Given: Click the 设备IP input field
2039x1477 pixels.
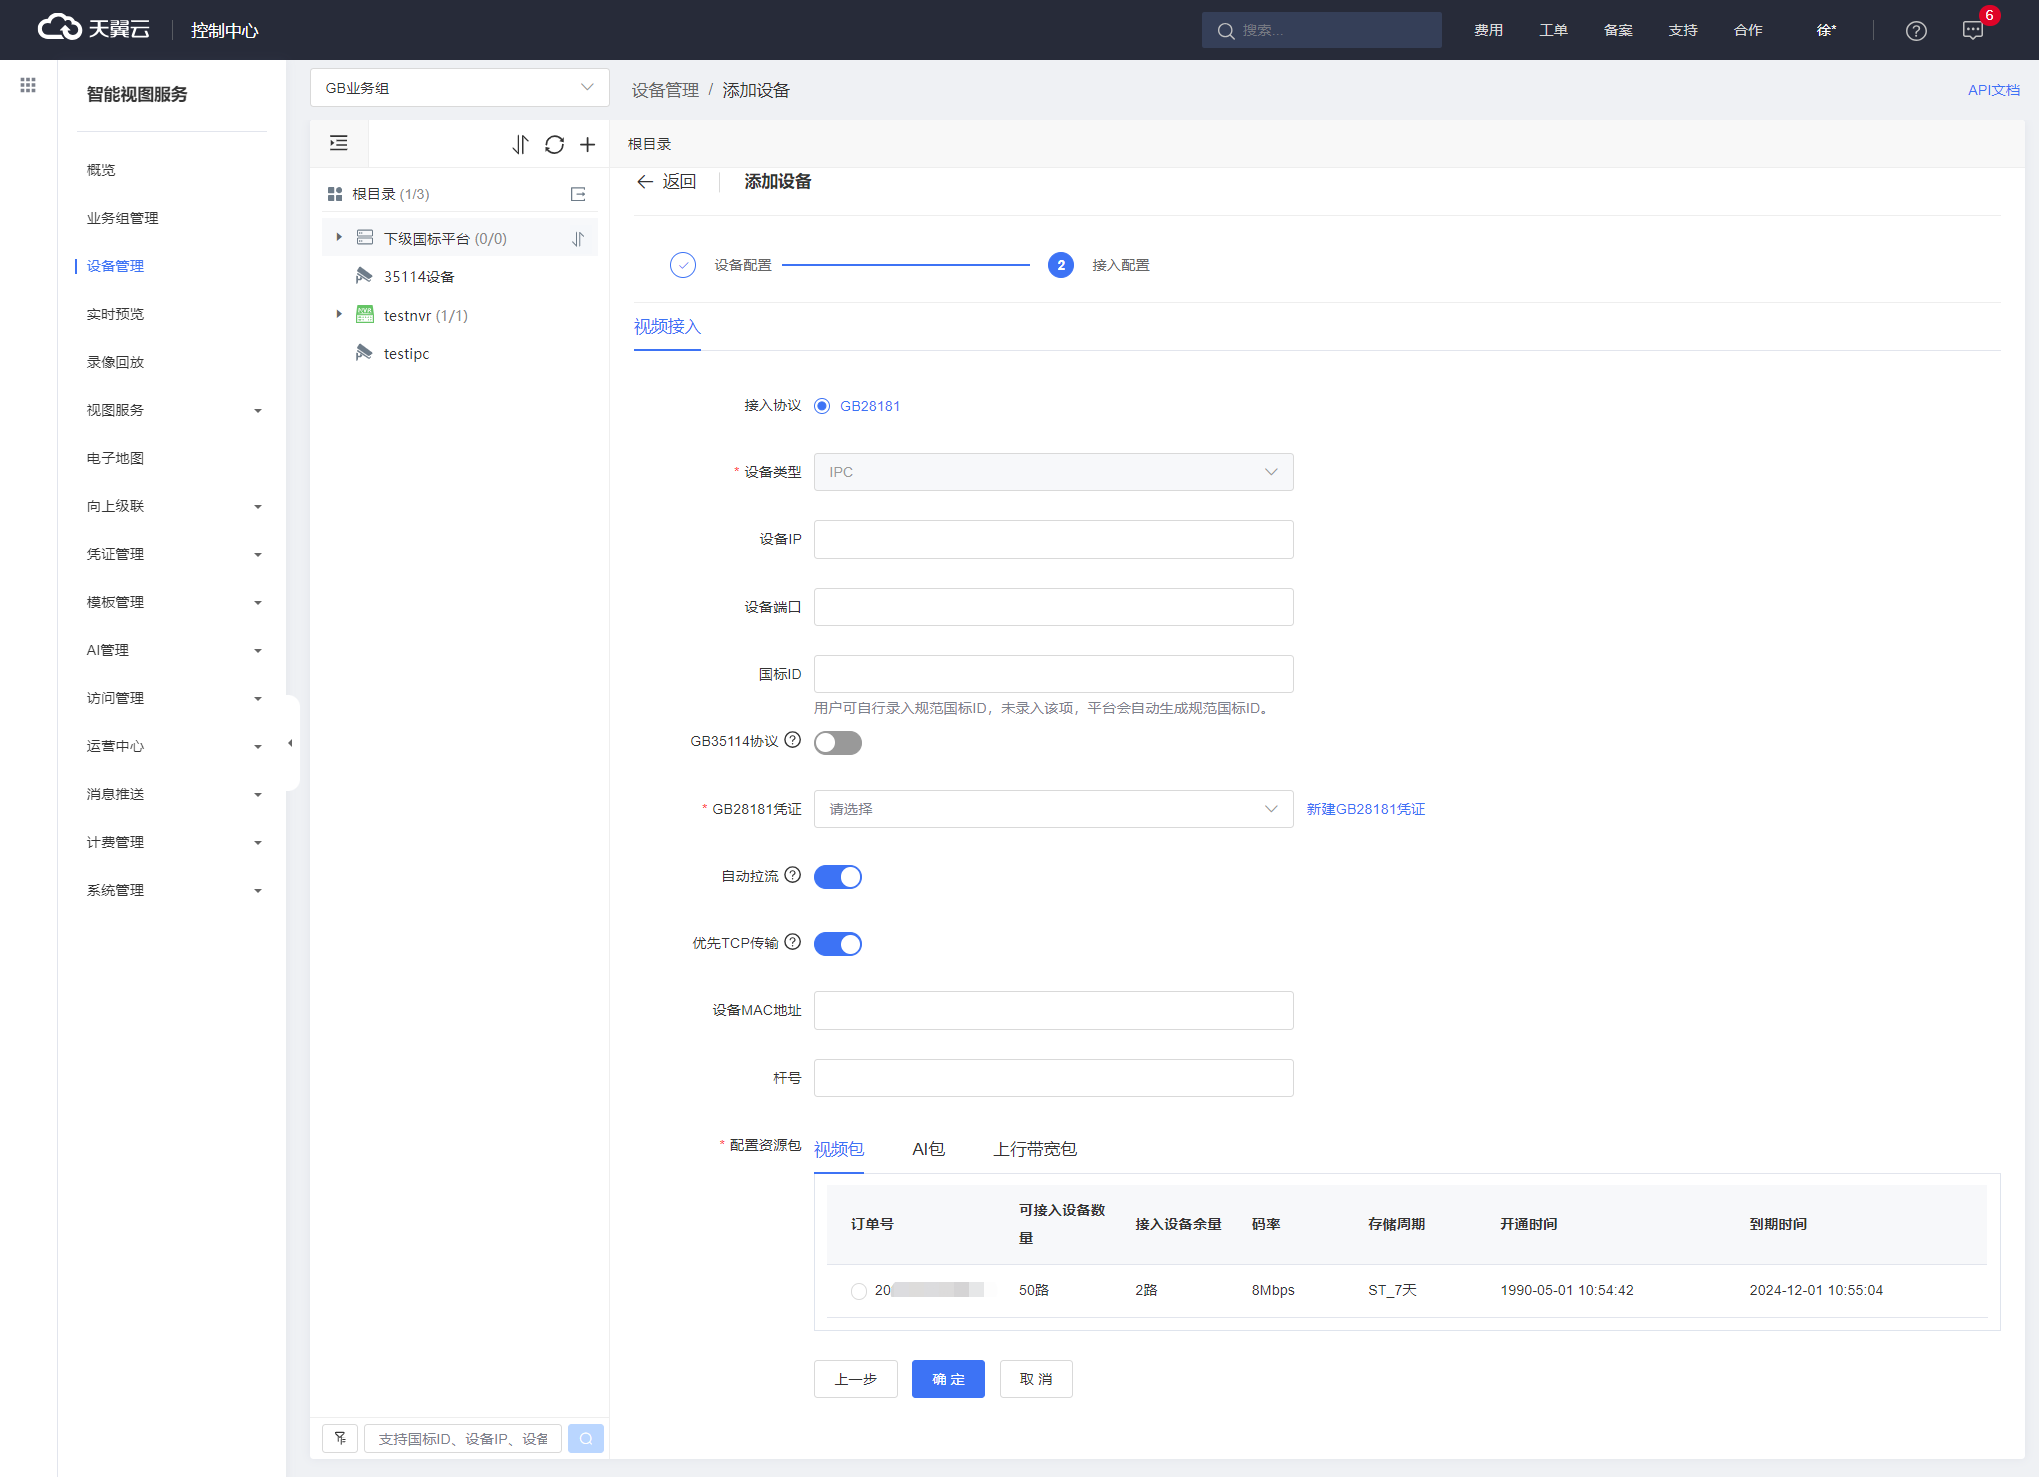Looking at the screenshot, I should 1052,540.
